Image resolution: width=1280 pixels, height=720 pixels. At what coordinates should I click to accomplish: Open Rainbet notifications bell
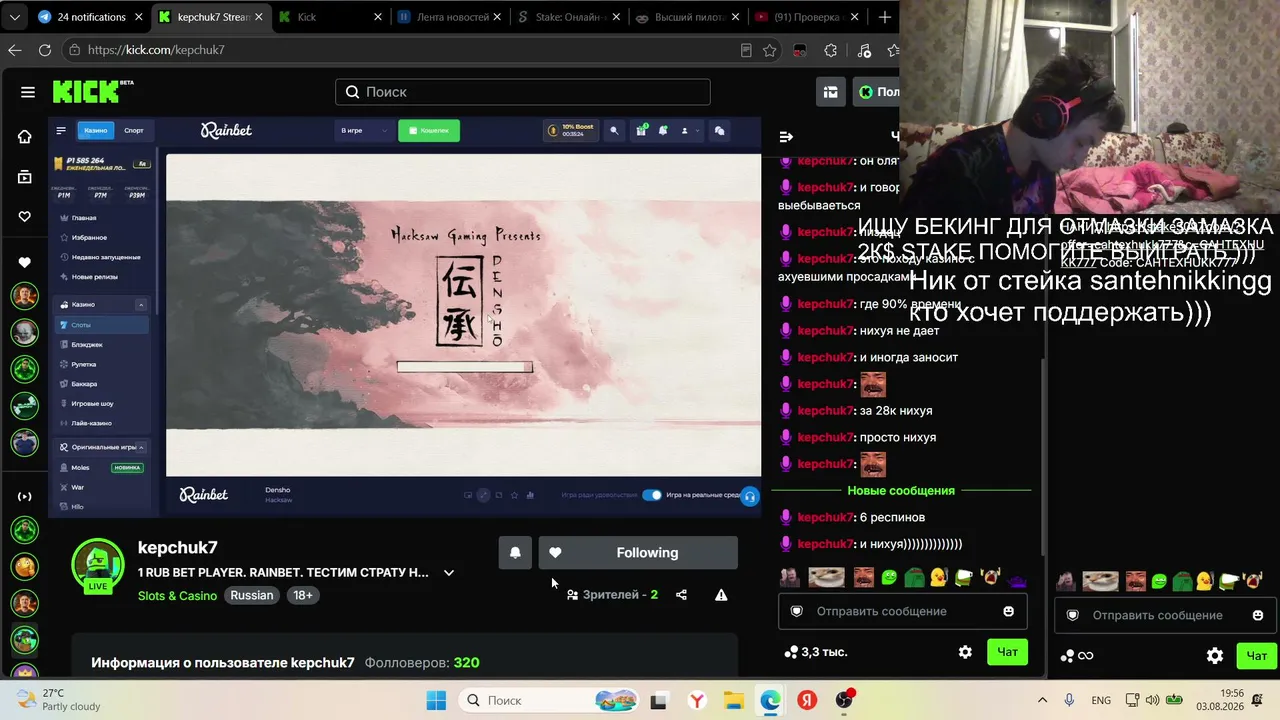point(663,130)
